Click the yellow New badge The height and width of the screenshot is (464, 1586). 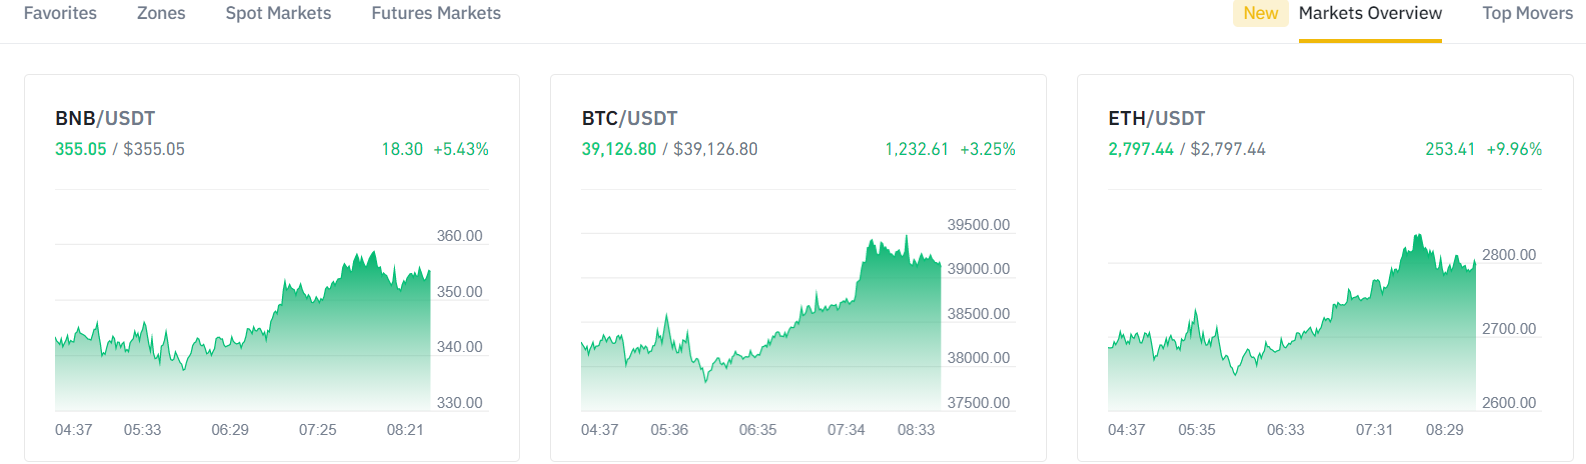coord(1260,14)
